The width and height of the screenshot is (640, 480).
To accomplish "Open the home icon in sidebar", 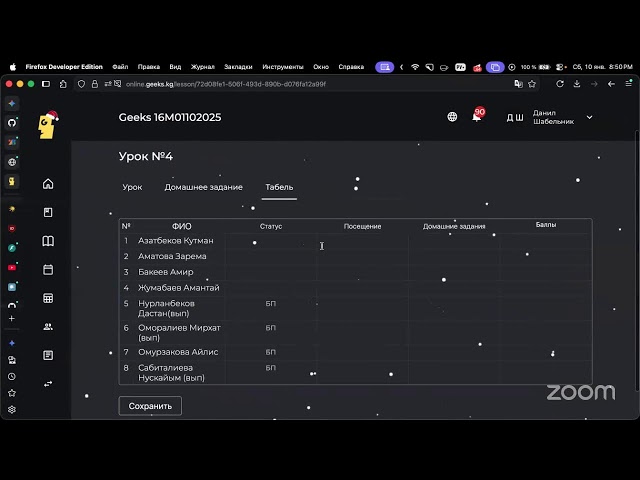I will (x=48, y=184).
